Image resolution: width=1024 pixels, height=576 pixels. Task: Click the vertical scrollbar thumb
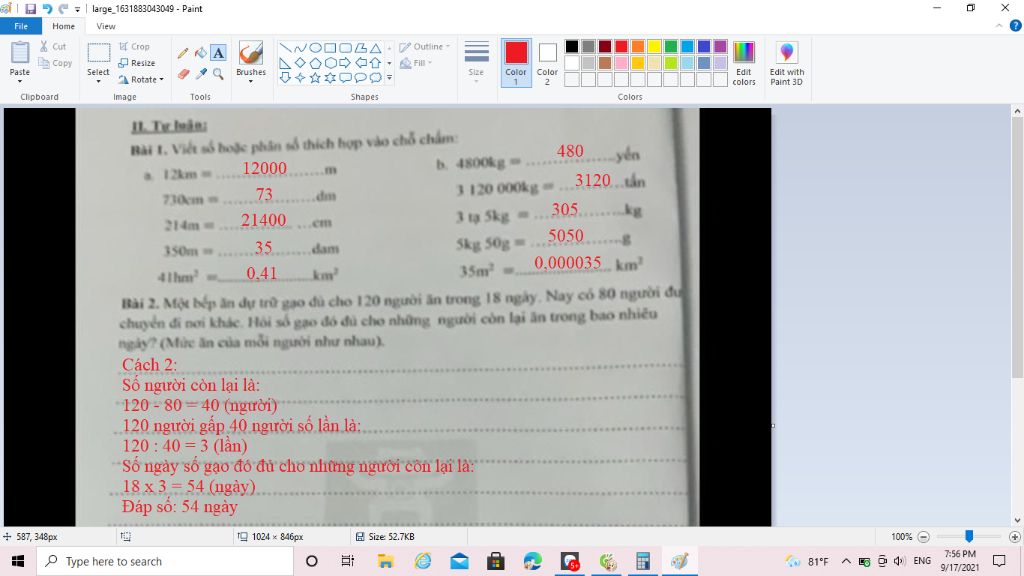coord(1017,248)
